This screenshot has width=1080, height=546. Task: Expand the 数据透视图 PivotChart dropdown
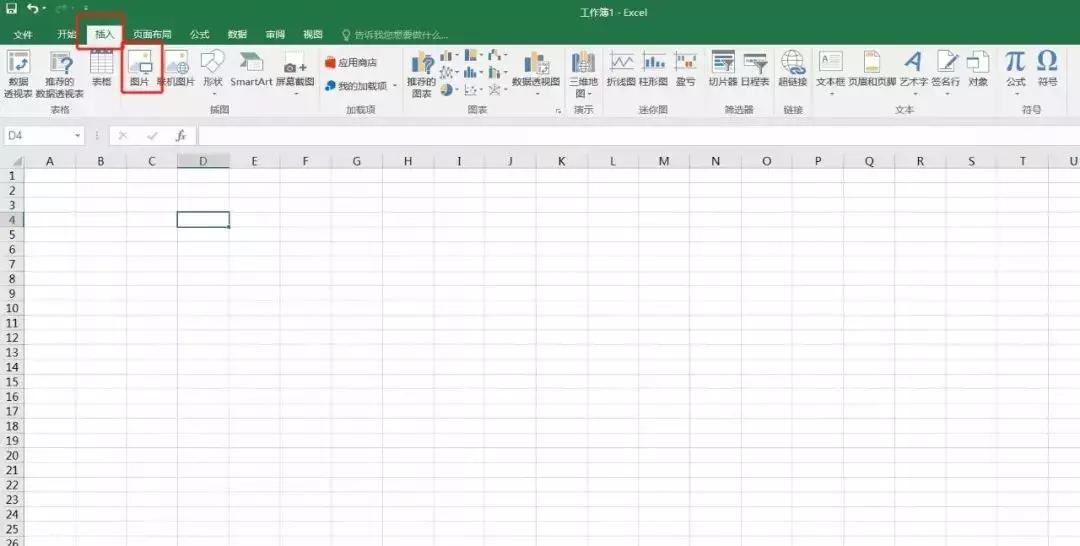coord(538,93)
